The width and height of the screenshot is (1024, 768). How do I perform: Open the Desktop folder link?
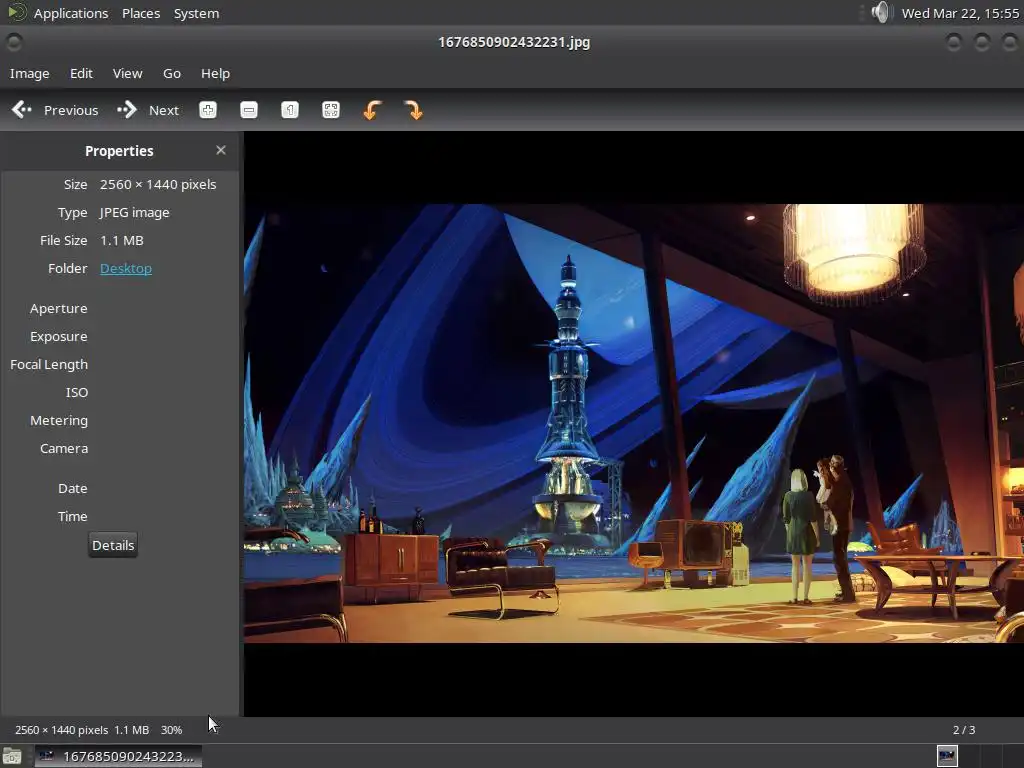(x=126, y=268)
